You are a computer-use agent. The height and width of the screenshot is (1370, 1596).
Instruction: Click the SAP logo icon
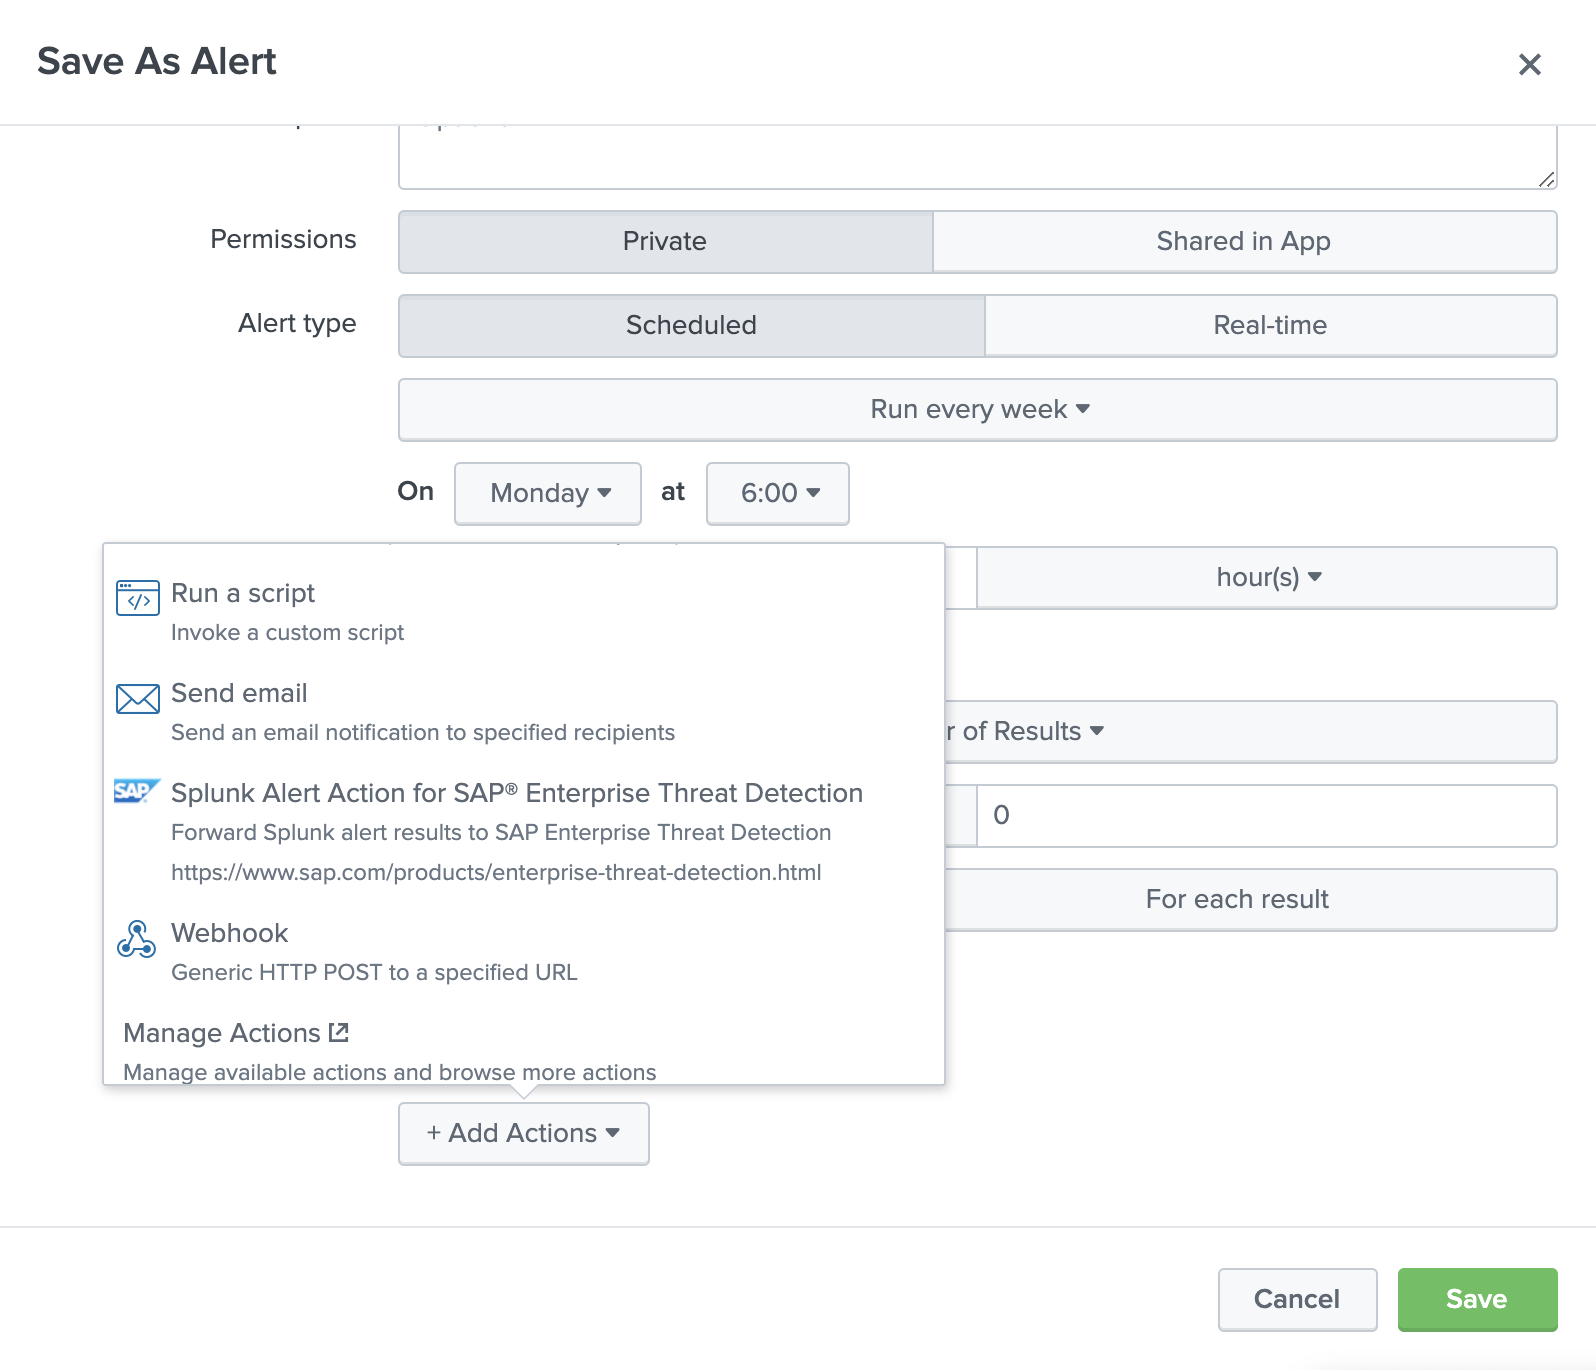[x=135, y=791]
